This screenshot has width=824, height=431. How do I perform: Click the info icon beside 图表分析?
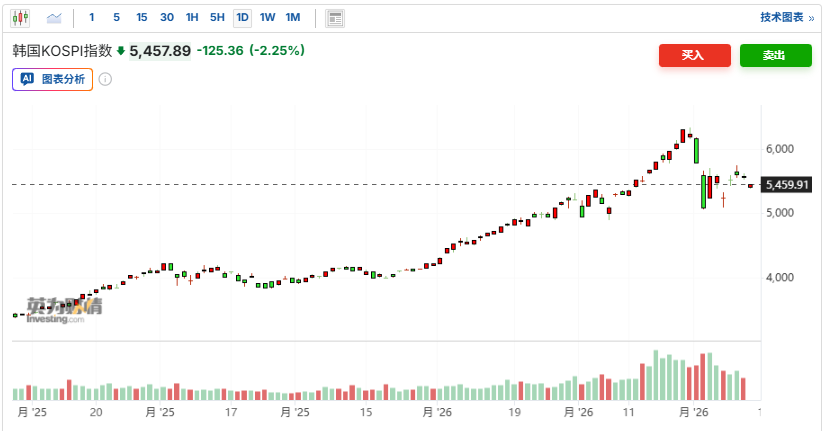105,80
